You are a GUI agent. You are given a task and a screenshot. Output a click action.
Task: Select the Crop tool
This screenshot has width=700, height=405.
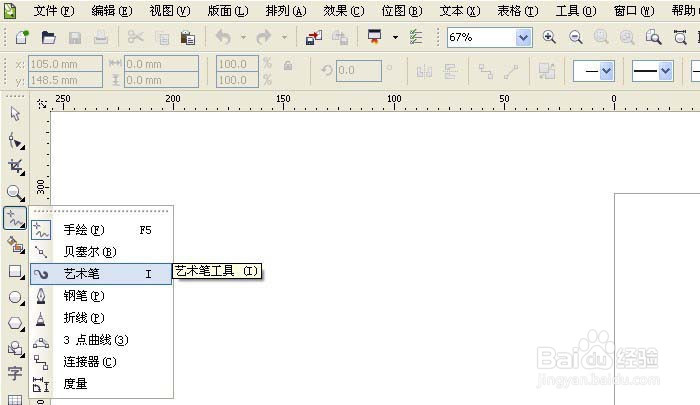[16, 167]
